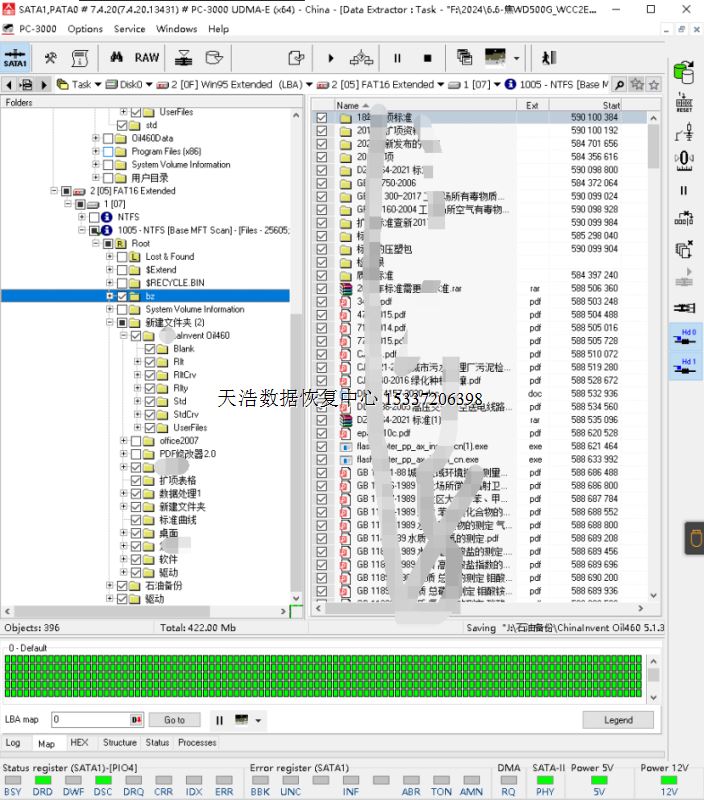
Task: Toggle checkbox for the Lost & Found folder
Action: click(122, 257)
